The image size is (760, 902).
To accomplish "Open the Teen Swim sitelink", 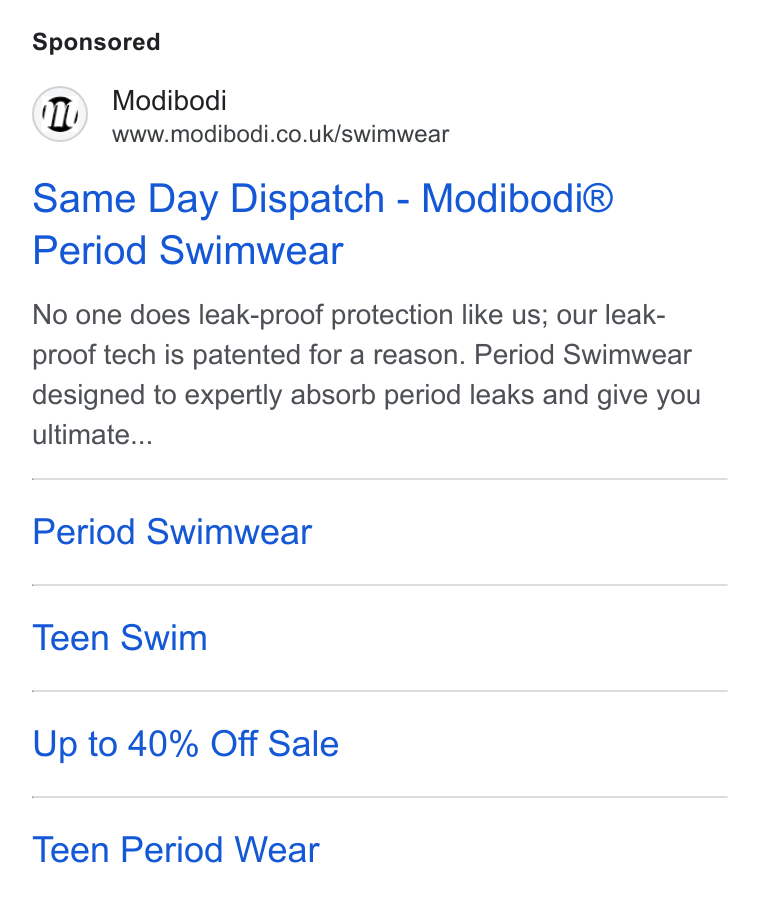I will pyautogui.click(x=120, y=637).
